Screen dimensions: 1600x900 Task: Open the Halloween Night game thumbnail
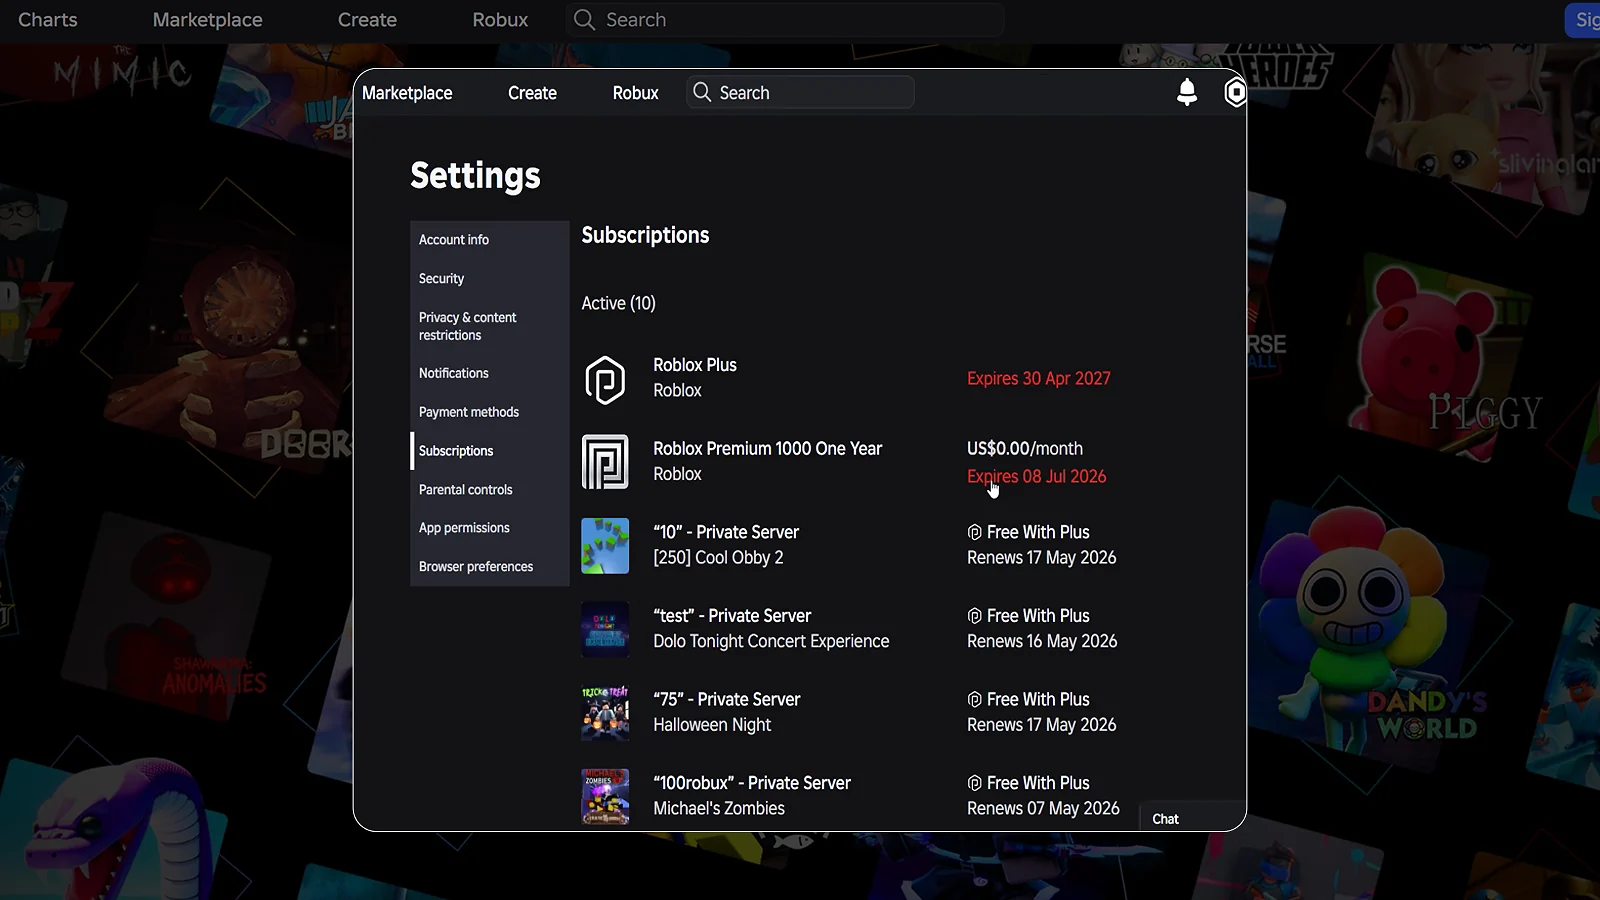coord(605,713)
